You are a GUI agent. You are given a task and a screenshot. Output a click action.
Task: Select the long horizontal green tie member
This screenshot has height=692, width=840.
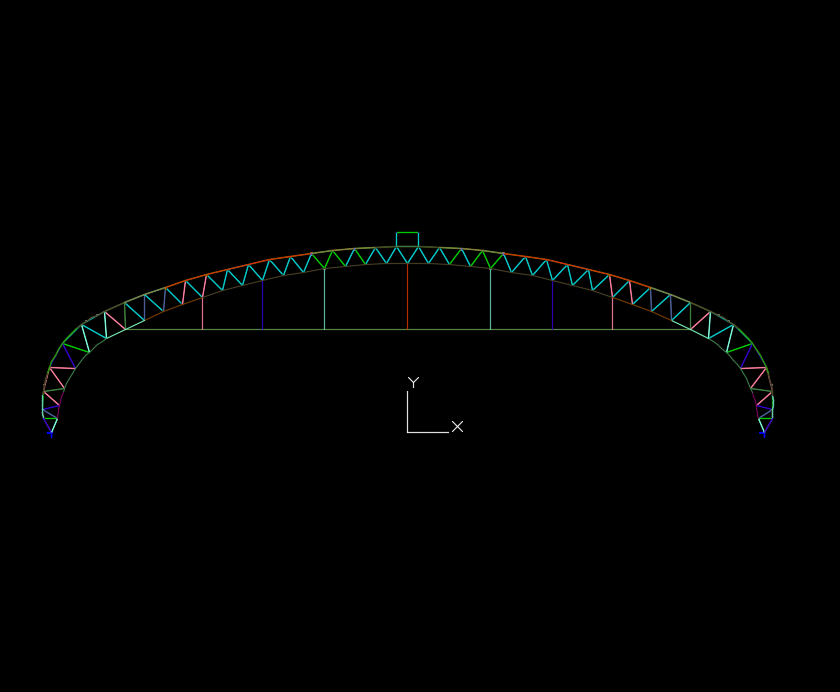pos(408,329)
